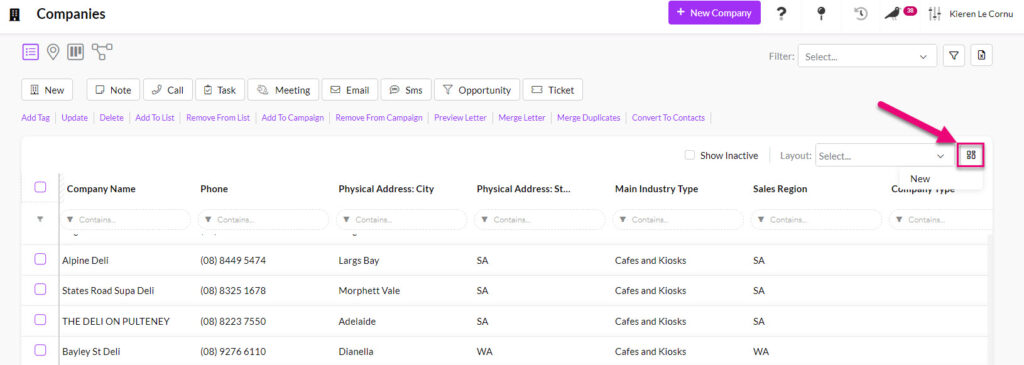Click the layout manager grid icon
This screenshot has height=365, width=1024.
click(971, 155)
